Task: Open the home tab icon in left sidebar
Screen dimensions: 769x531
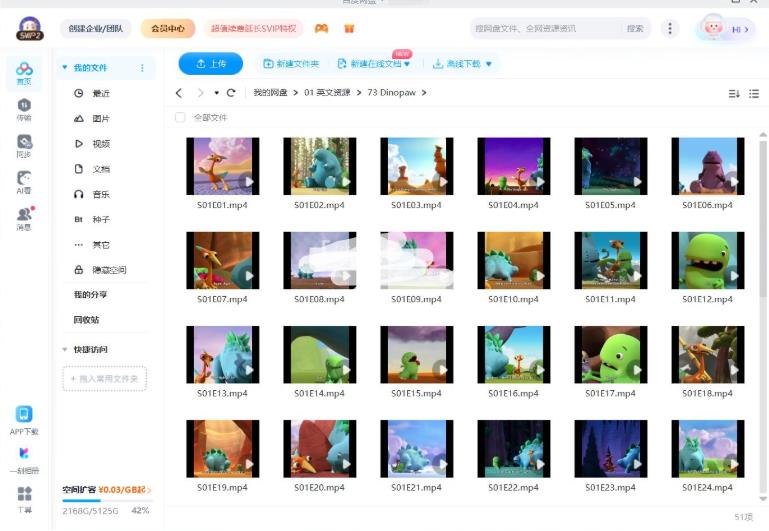Action: tap(24, 73)
